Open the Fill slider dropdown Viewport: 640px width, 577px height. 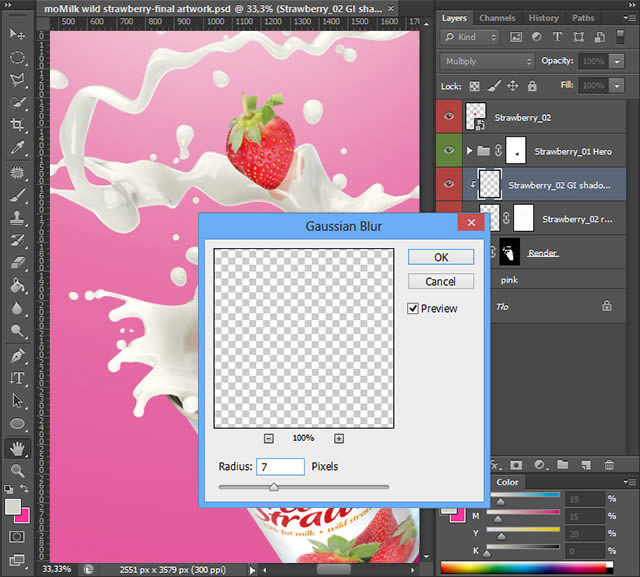coord(617,86)
